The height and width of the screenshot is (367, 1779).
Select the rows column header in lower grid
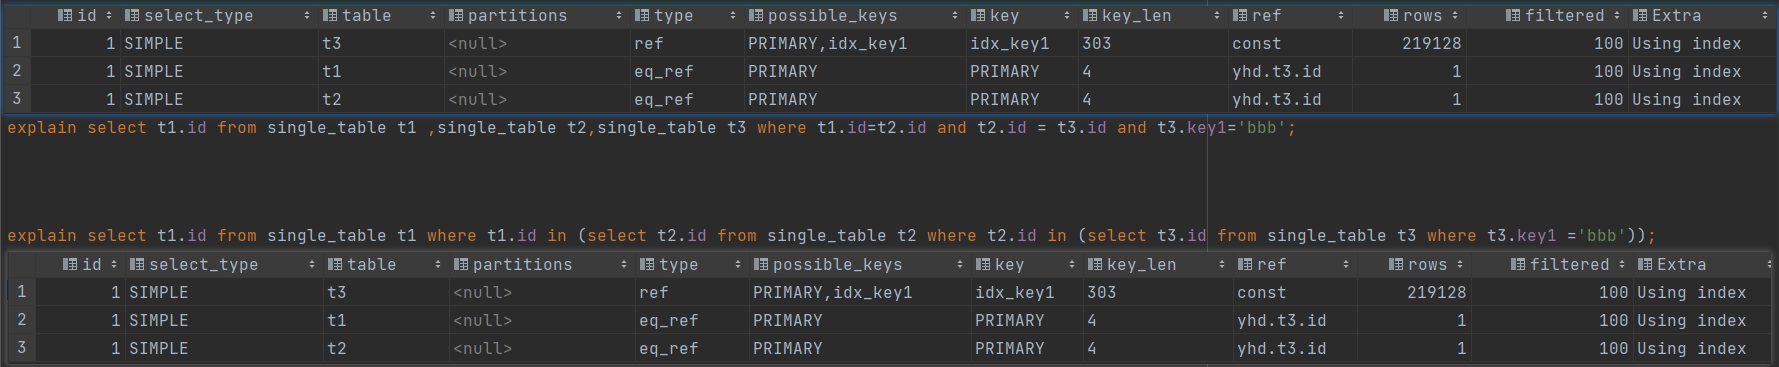(1415, 264)
